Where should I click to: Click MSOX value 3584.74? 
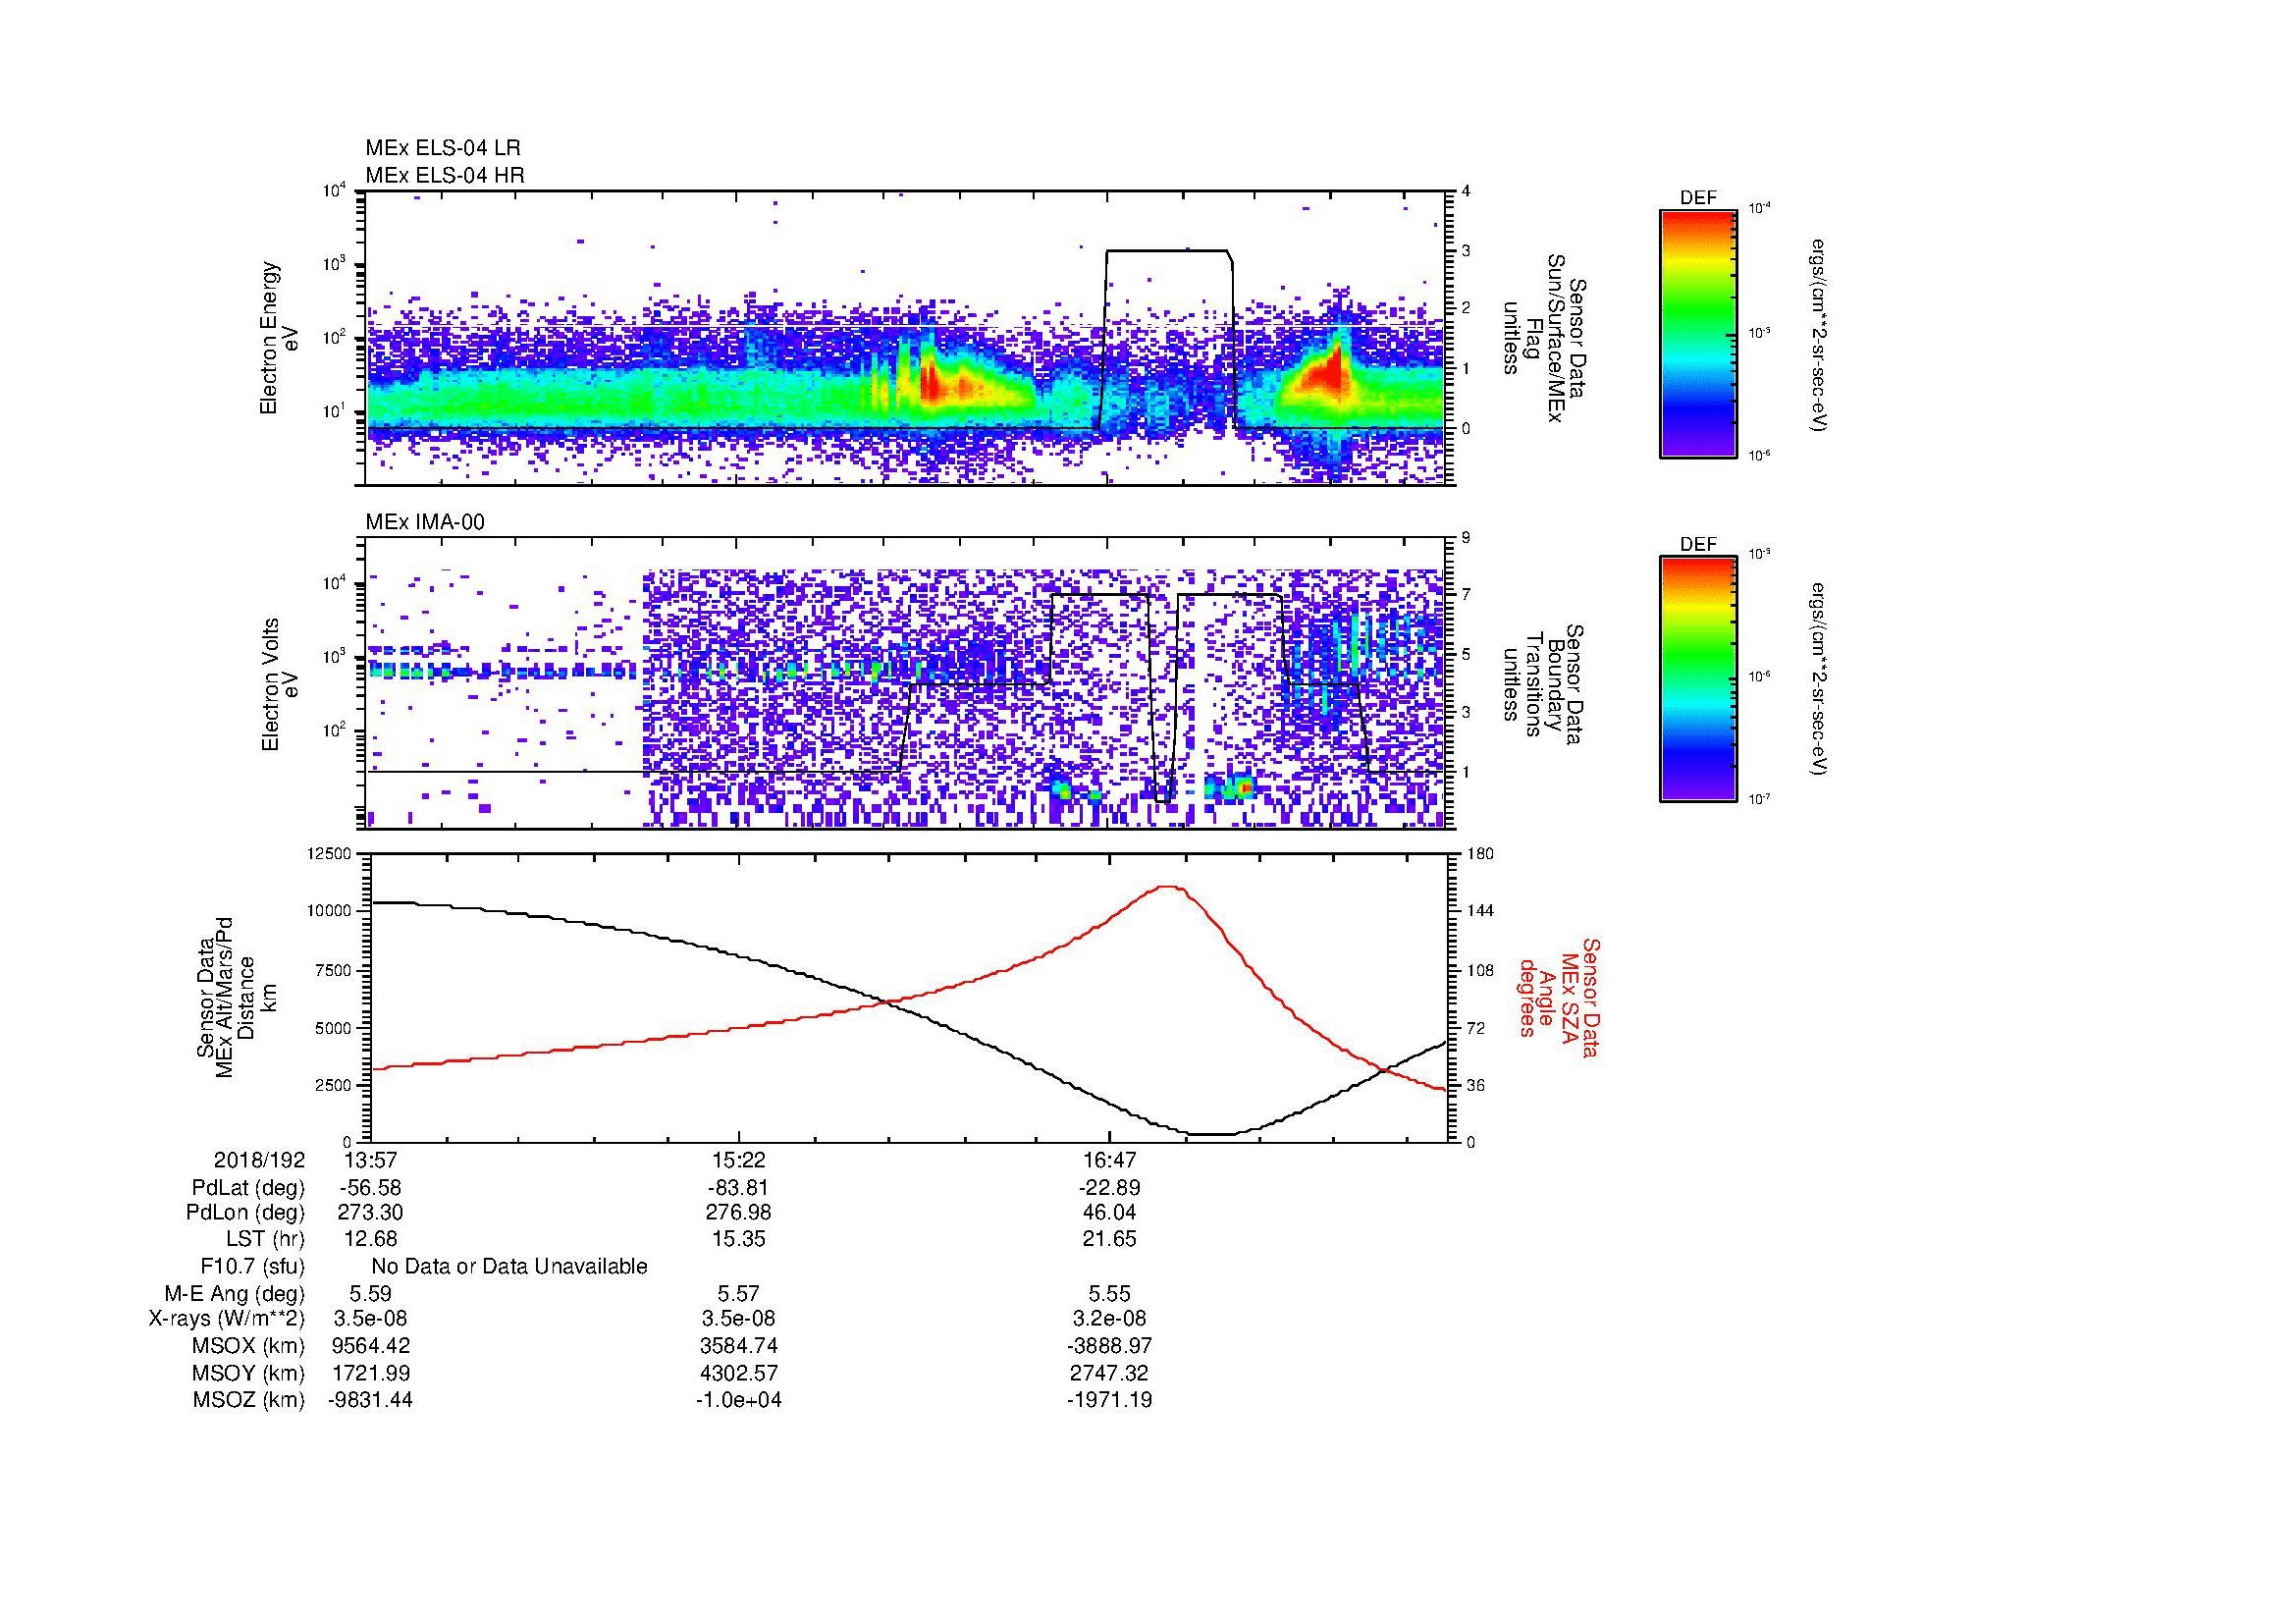pyautogui.click(x=738, y=1346)
